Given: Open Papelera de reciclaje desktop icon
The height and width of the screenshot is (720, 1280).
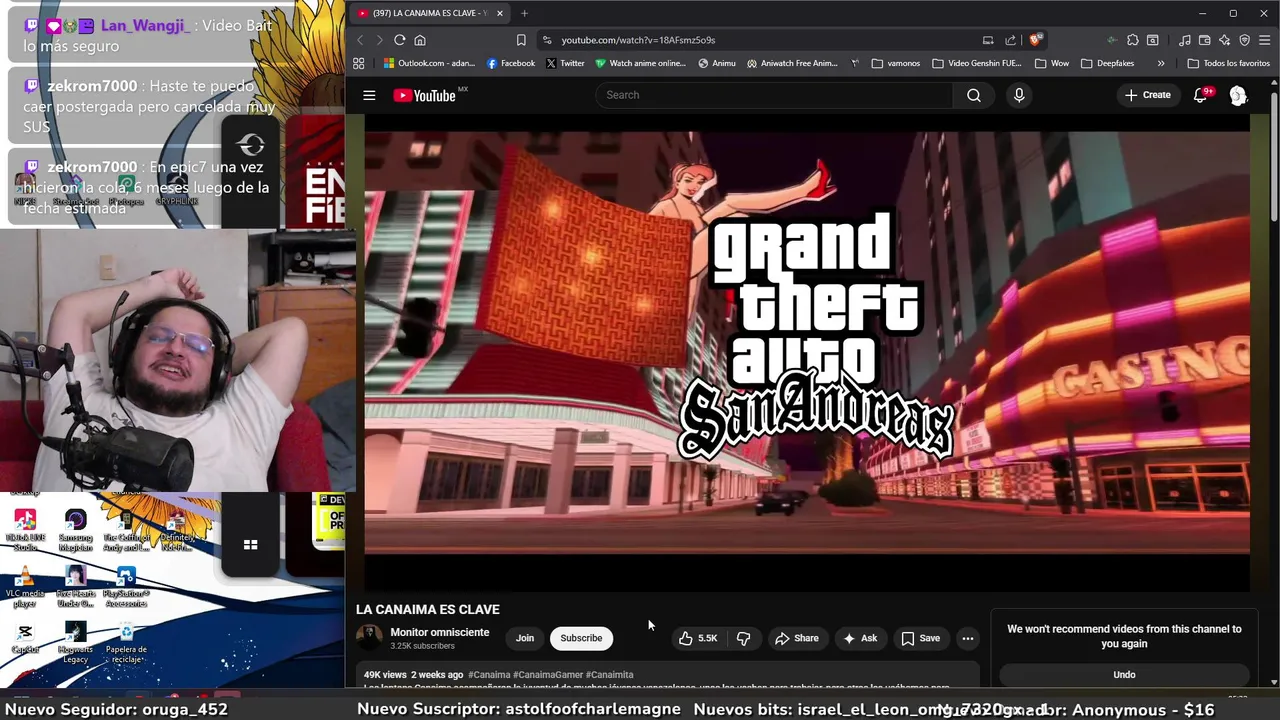Looking at the screenshot, I should pyautogui.click(x=126, y=643).
